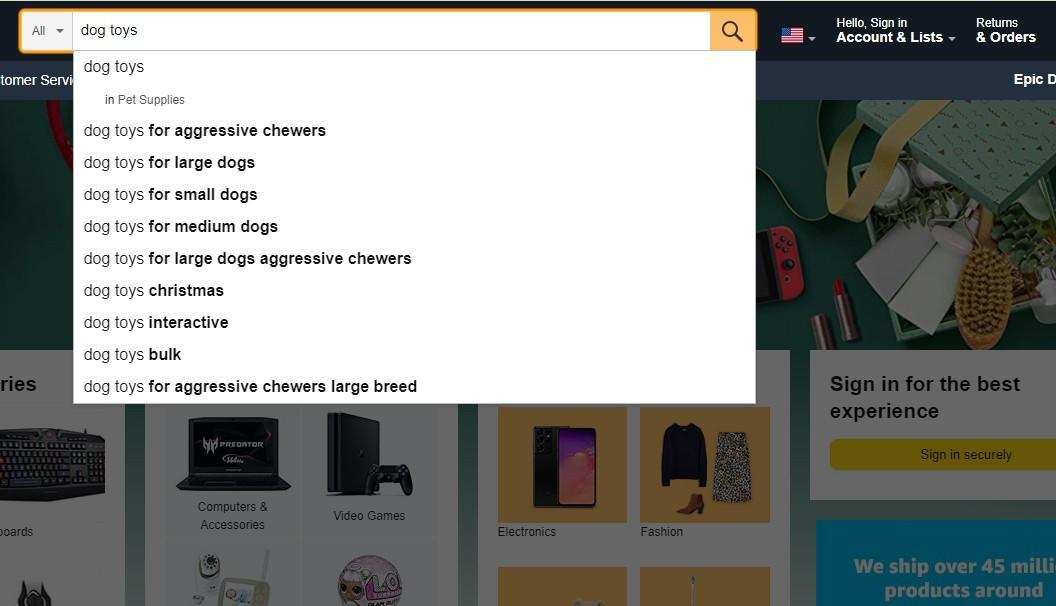Pick the "dog toys interactive" suggestion
This screenshot has width=1056, height=606.
pyautogui.click(x=156, y=322)
